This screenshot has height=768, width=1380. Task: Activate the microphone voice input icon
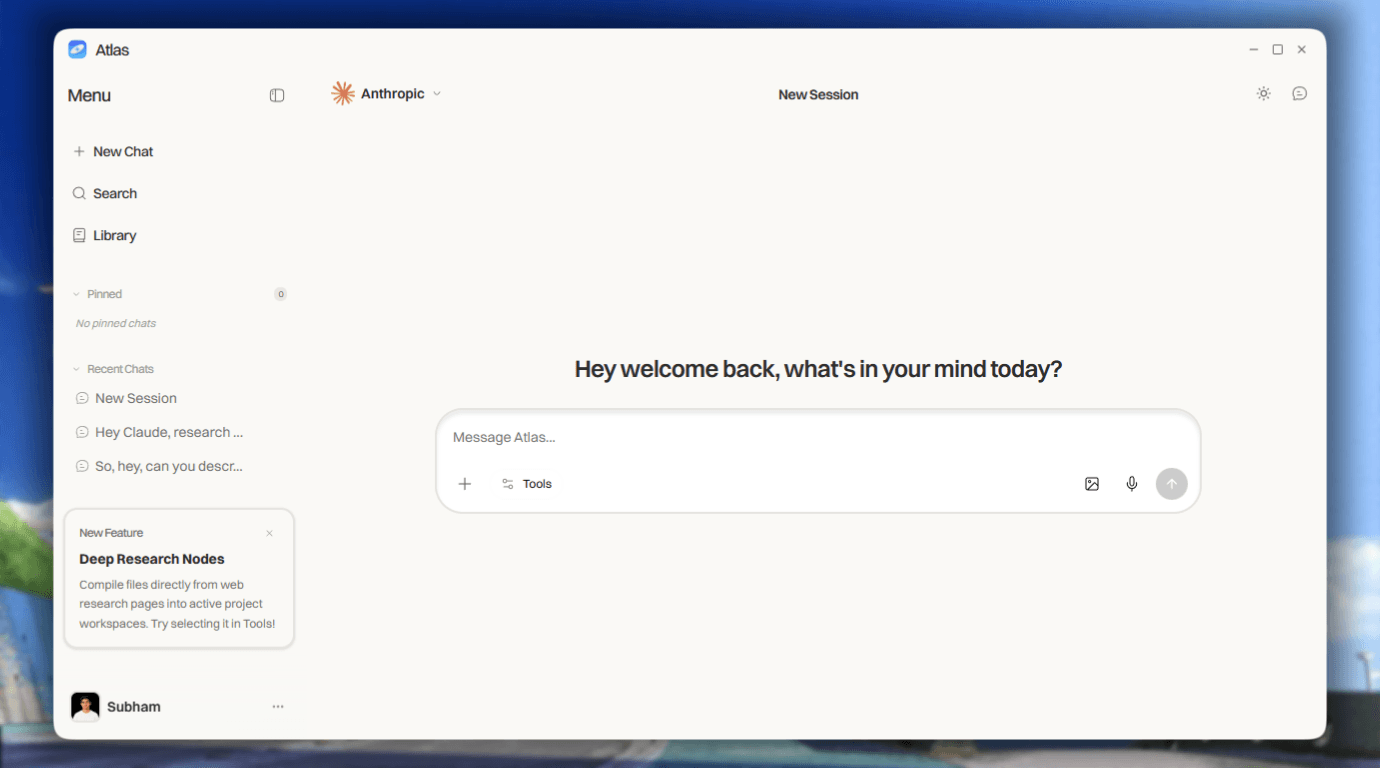(1132, 484)
